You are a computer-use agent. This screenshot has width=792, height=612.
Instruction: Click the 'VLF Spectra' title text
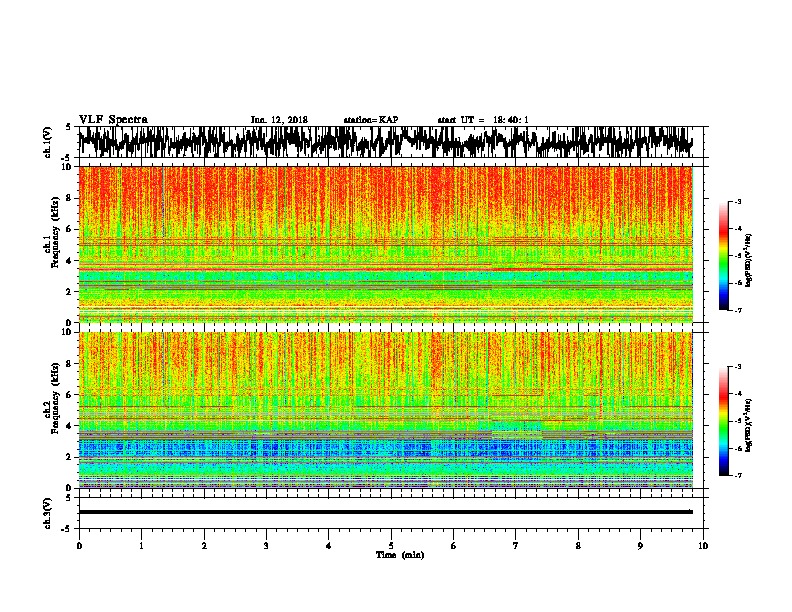pyautogui.click(x=113, y=120)
